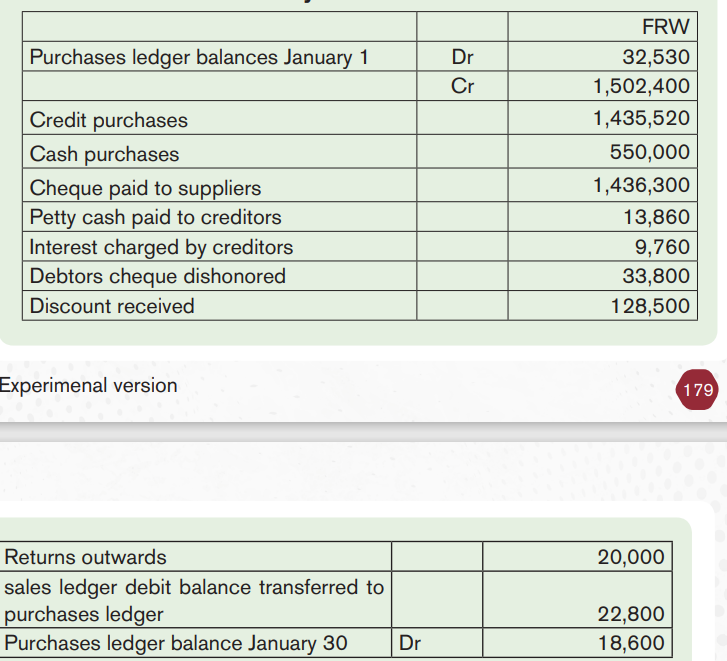
Task: Click the Cr cell in the table
Action: click(462, 86)
